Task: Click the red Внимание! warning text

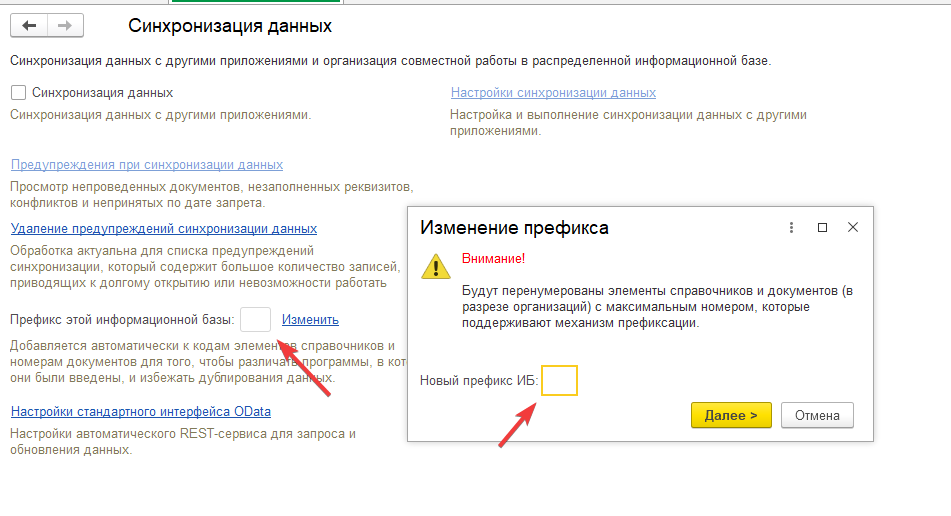Action: [493, 259]
